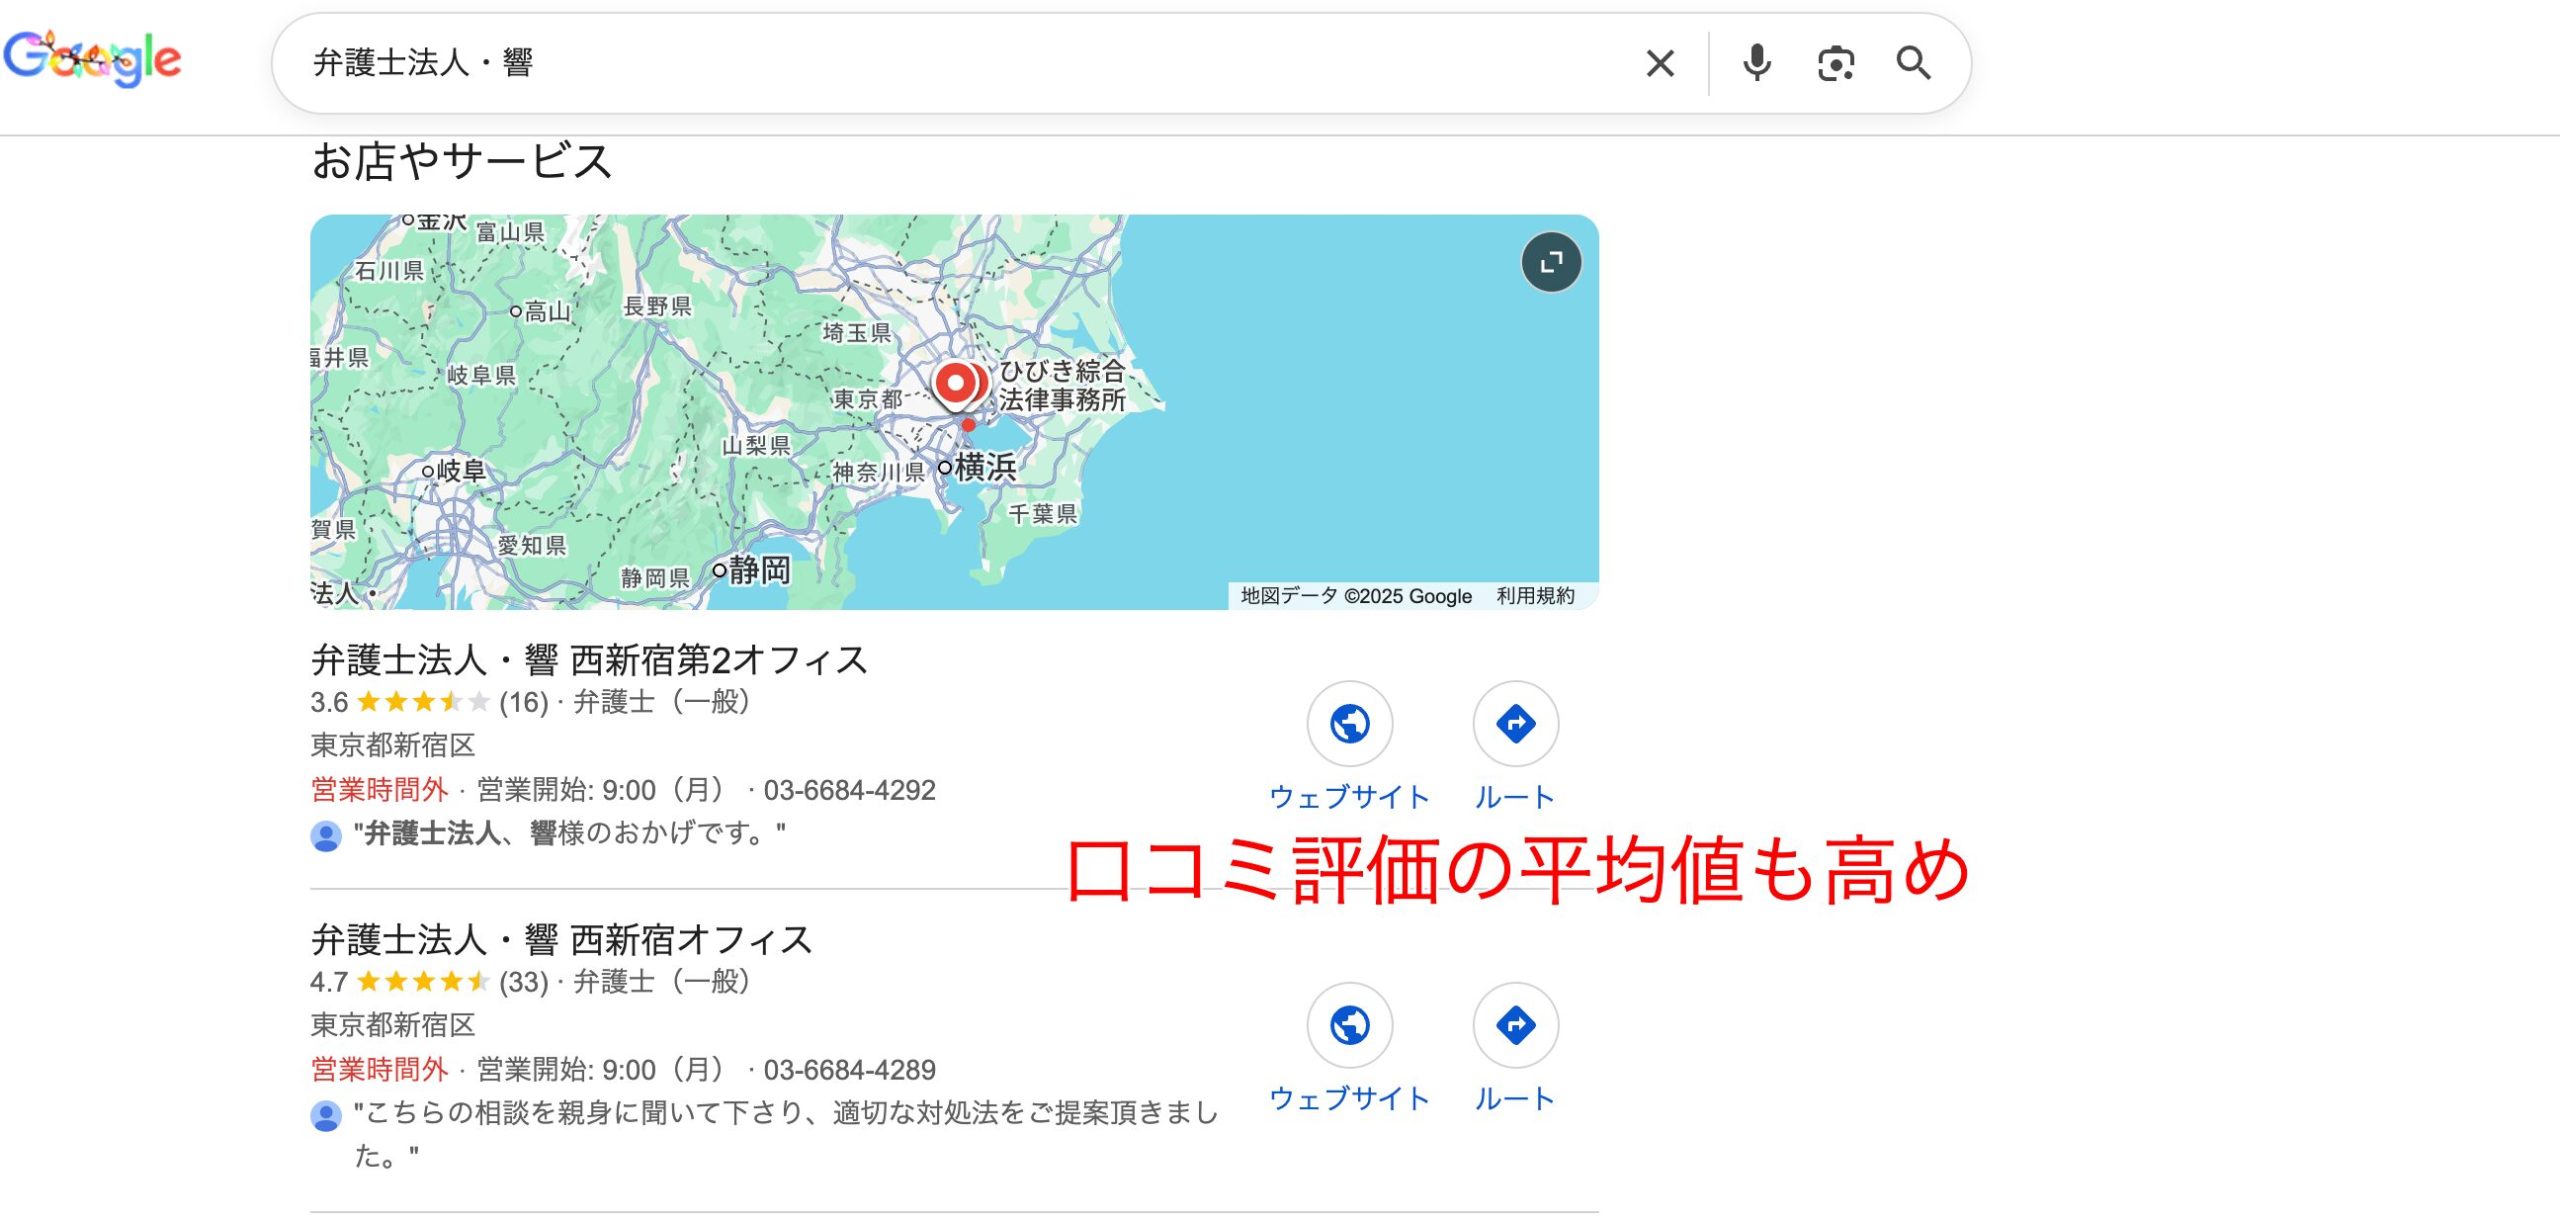This screenshot has height=1222, width=2560.
Task: Click the (16) review count
Action: tap(523, 702)
